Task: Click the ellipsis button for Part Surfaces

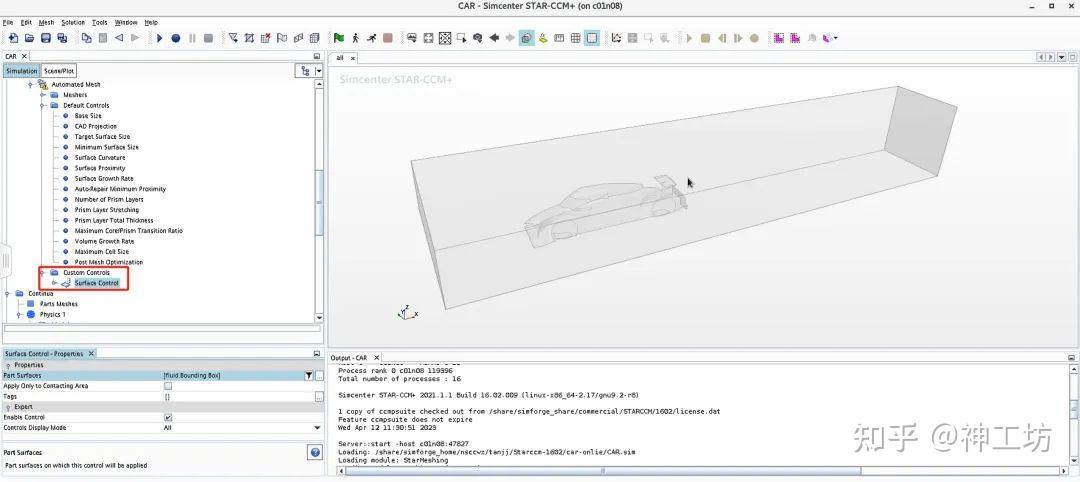Action: pyautogui.click(x=319, y=375)
